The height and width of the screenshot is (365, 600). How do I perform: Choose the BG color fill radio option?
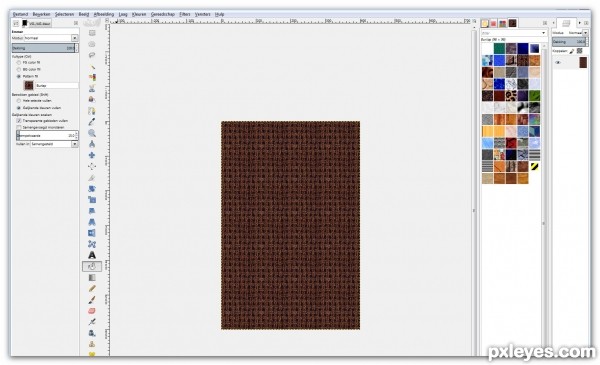[x=18, y=69]
